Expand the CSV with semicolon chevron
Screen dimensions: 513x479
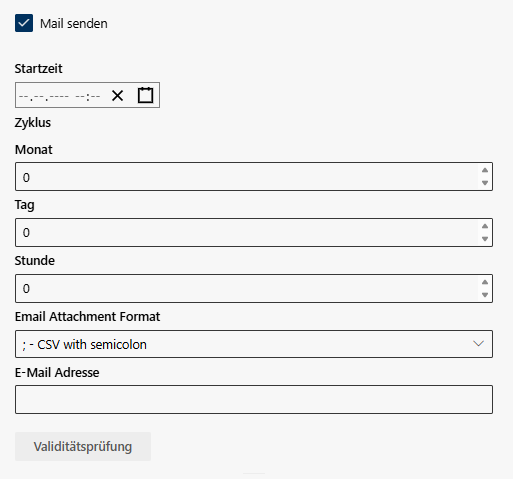(x=478, y=344)
